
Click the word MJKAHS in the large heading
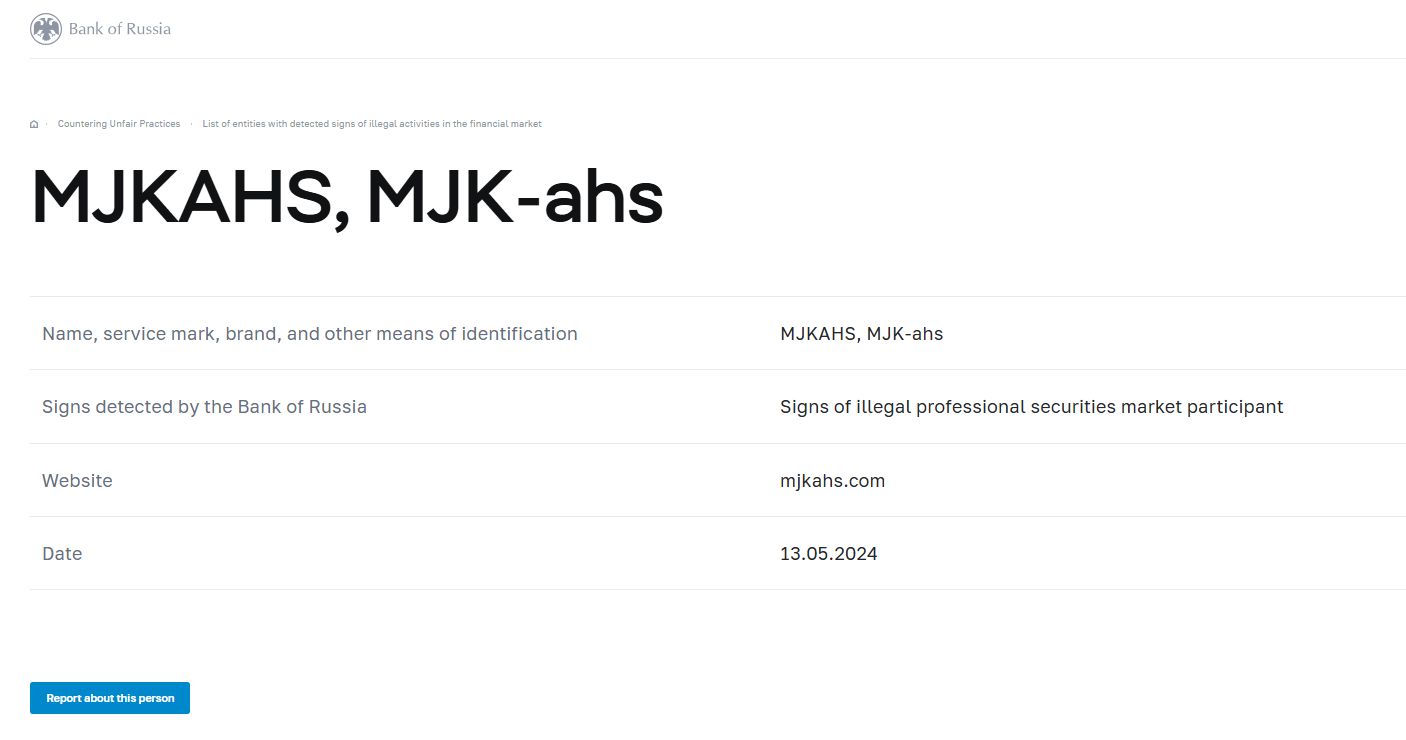tap(181, 197)
